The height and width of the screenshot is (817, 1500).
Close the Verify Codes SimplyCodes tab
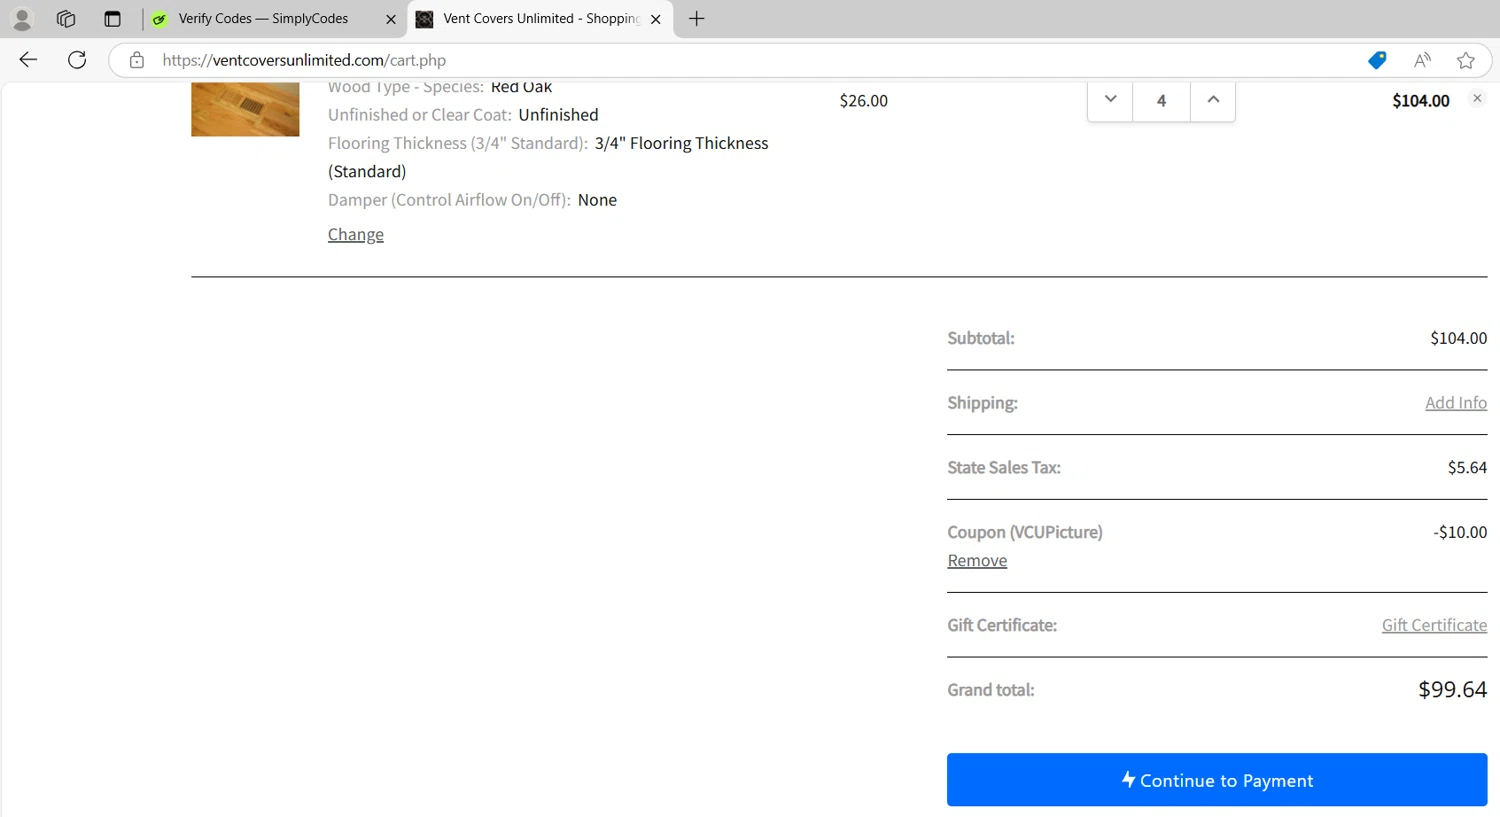point(391,19)
